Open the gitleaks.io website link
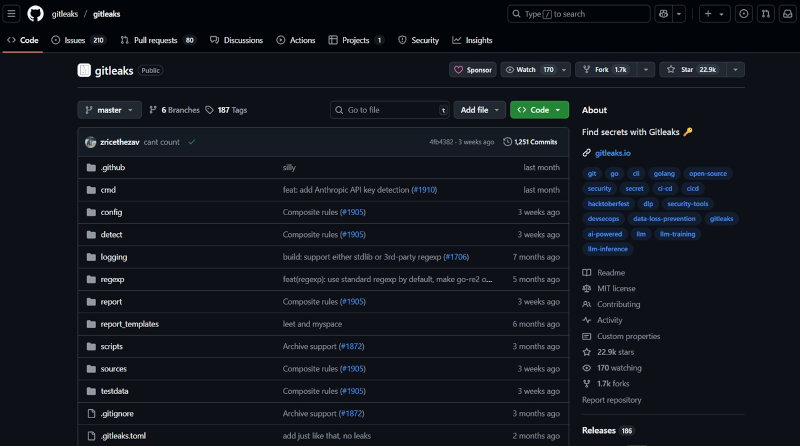Screen dimensions: 800x446 pos(613,153)
